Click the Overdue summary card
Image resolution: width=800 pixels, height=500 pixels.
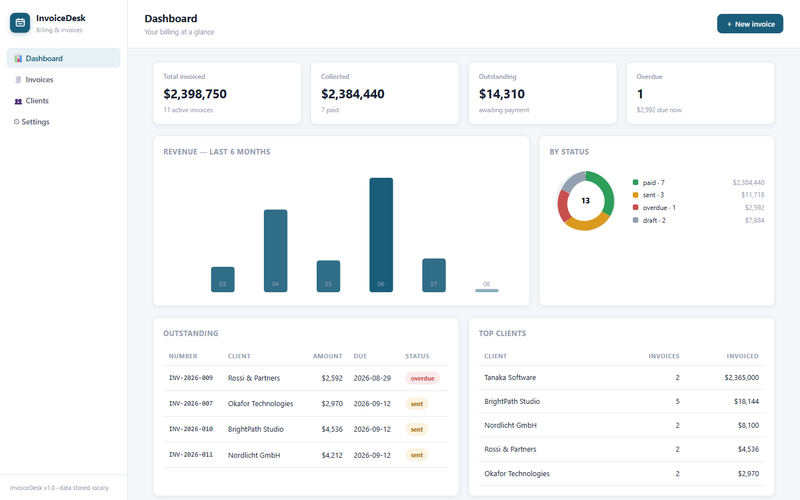click(x=701, y=93)
